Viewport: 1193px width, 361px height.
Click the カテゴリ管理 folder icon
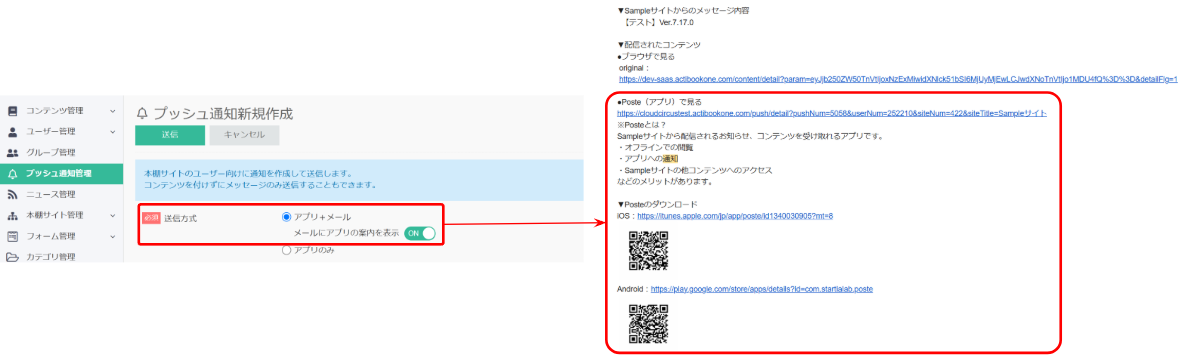12,257
